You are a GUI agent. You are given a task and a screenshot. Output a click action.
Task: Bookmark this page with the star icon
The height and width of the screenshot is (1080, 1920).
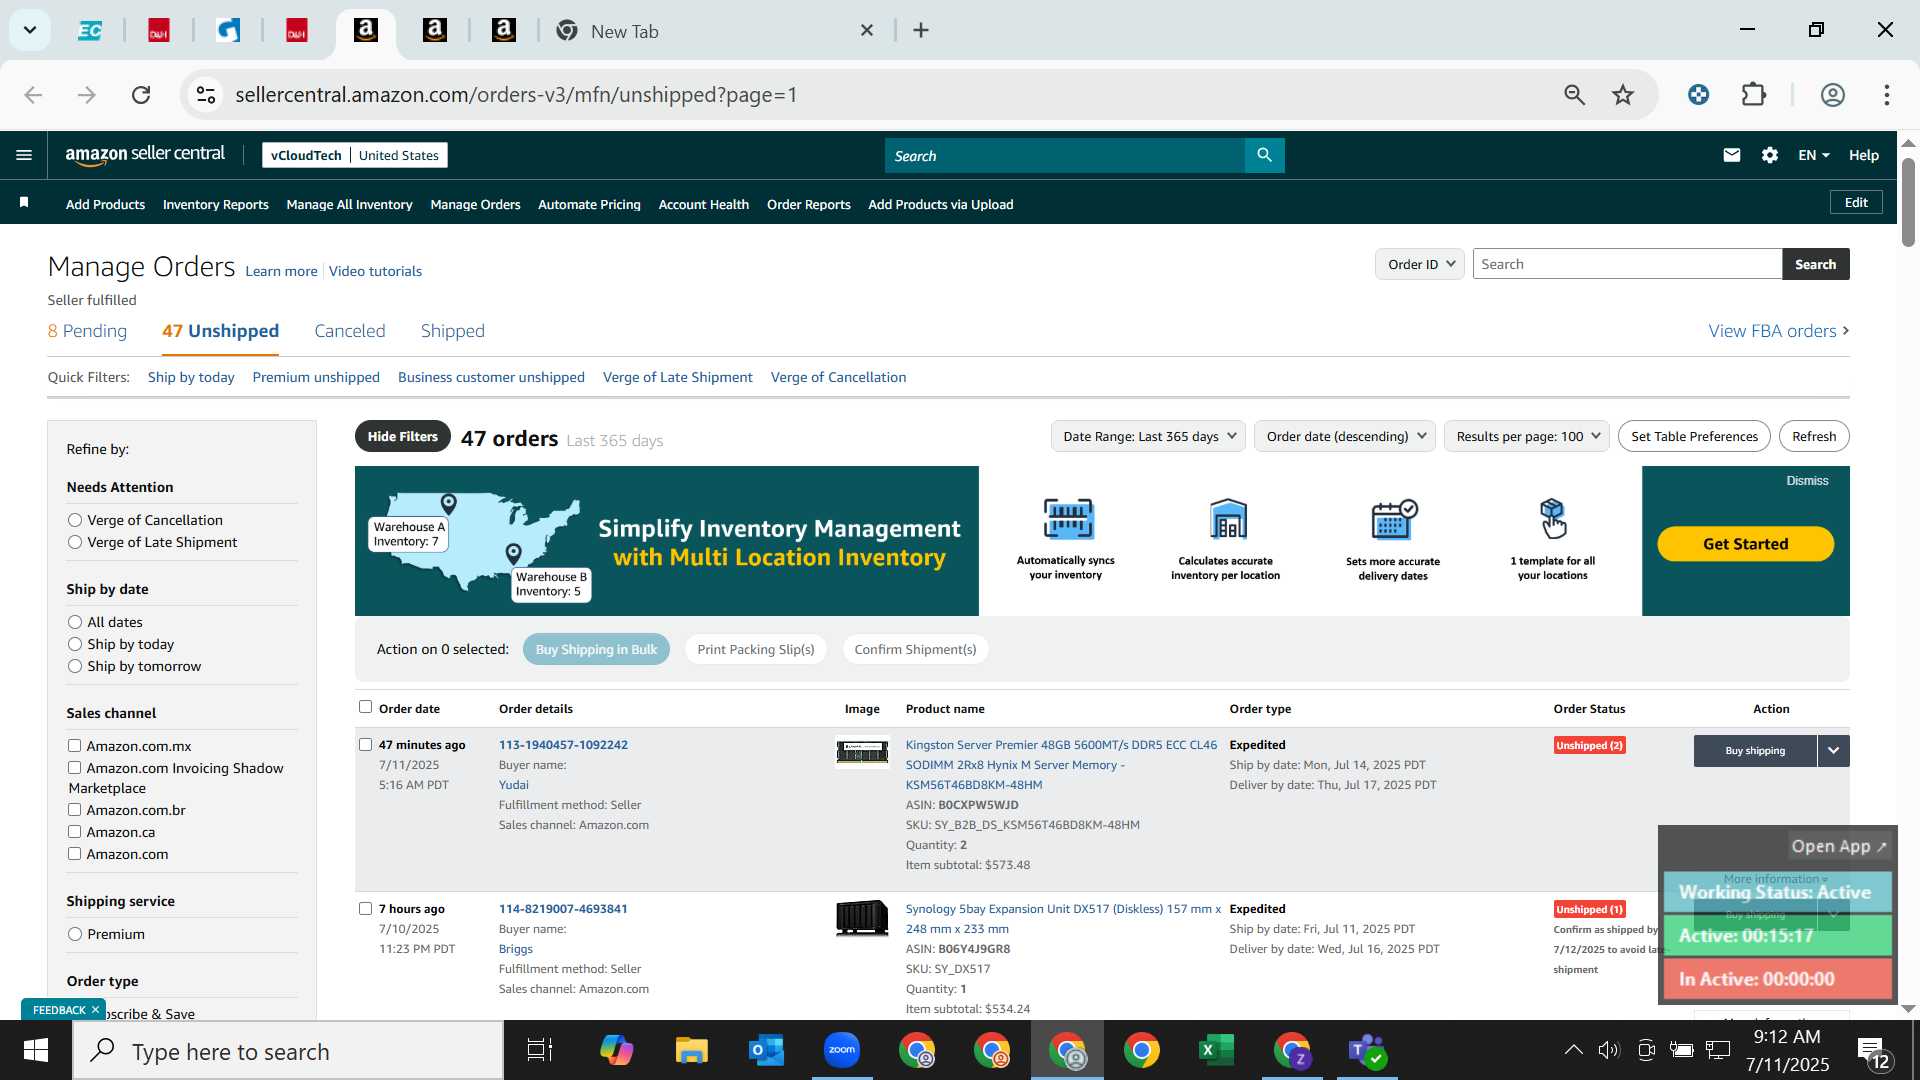click(1623, 95)
